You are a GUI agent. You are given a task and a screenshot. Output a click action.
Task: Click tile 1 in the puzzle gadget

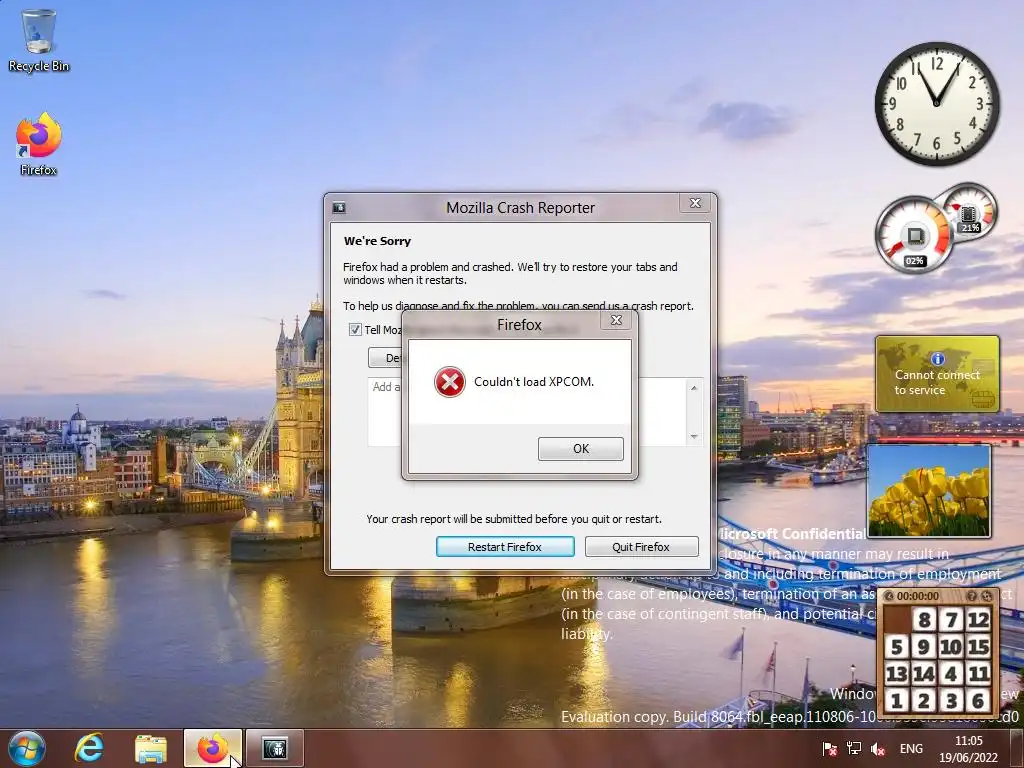pos(897,701)
